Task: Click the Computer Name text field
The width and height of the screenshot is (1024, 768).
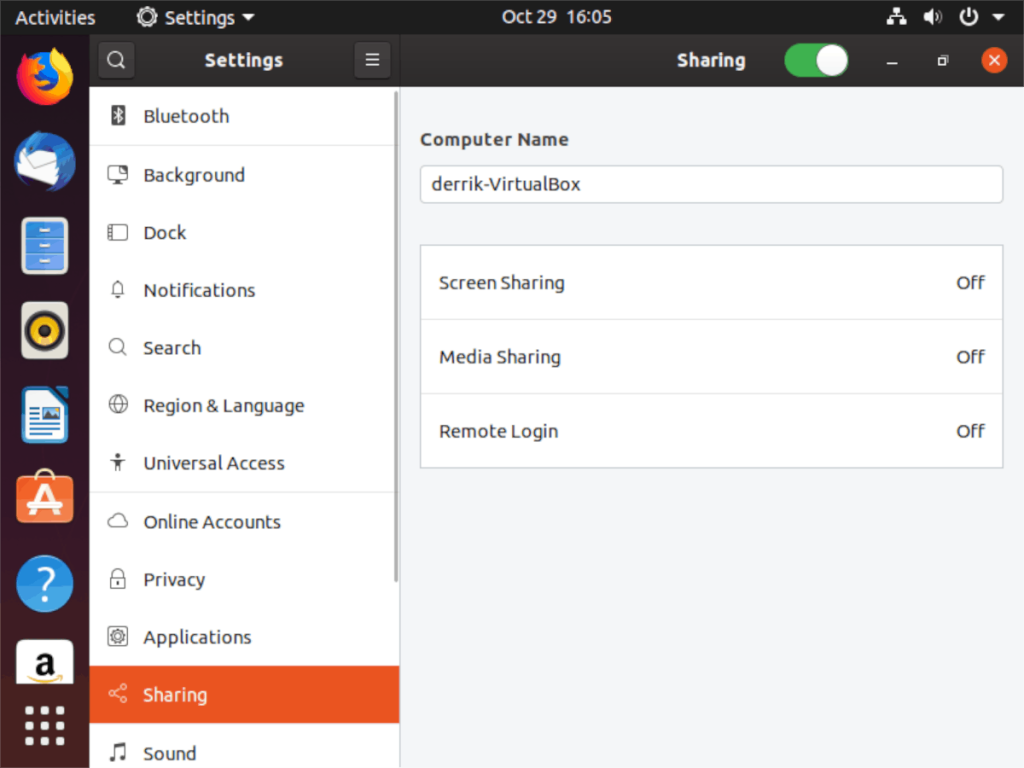Action: click(711, 184)
